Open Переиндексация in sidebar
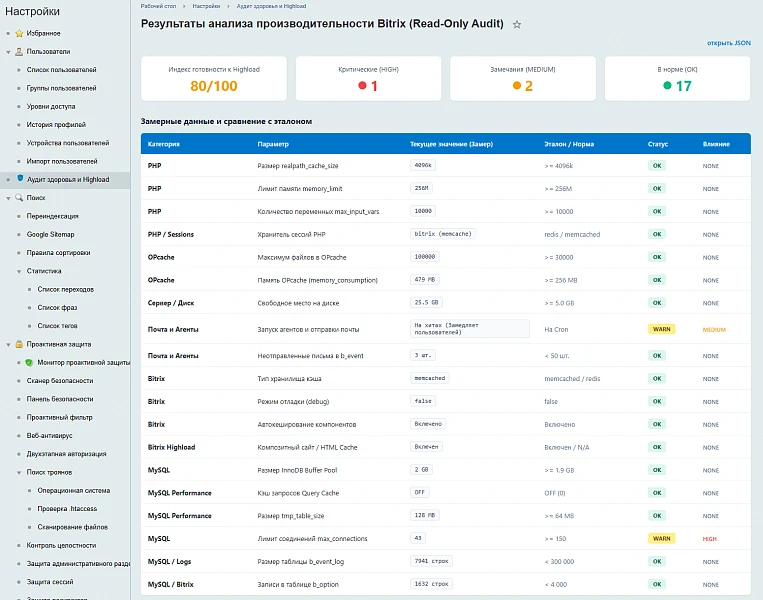Image resolution: width=763 pixels, height=600 pixels. coord(53,216)
